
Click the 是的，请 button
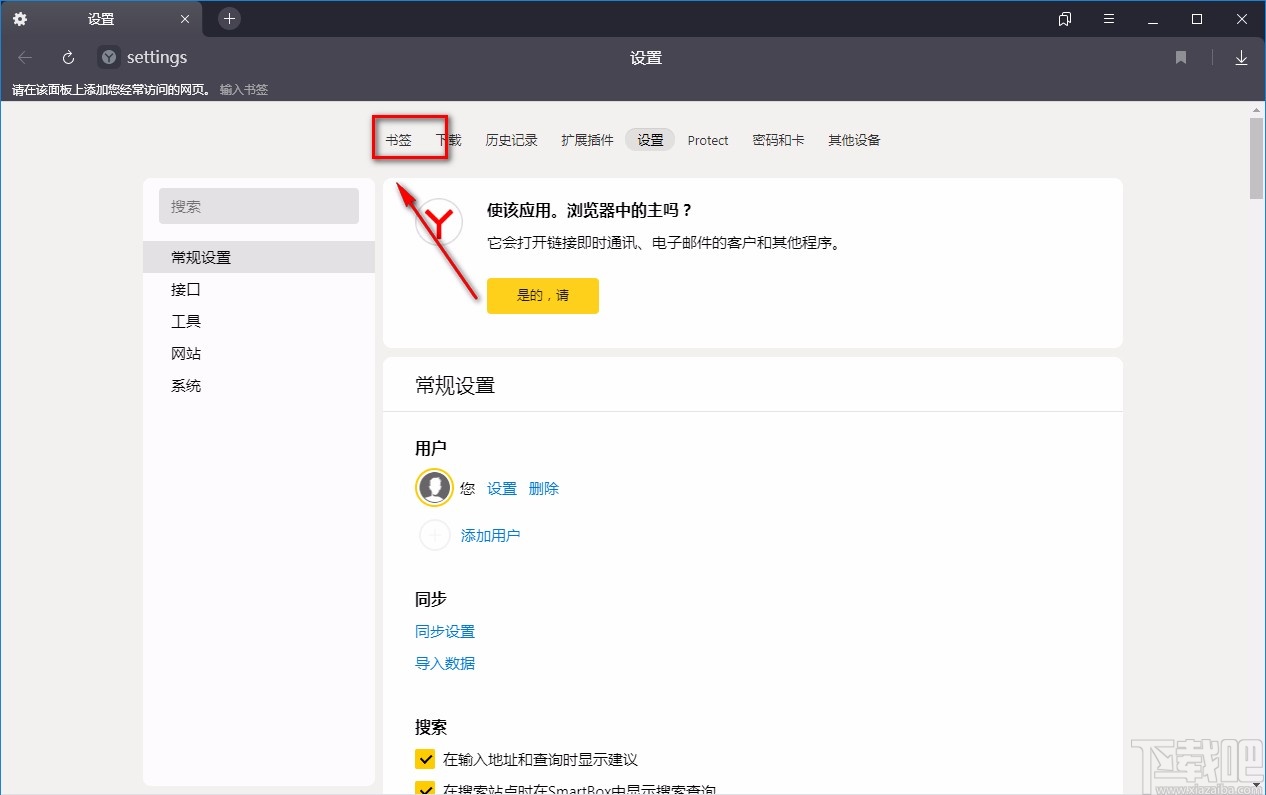point(542,296)
